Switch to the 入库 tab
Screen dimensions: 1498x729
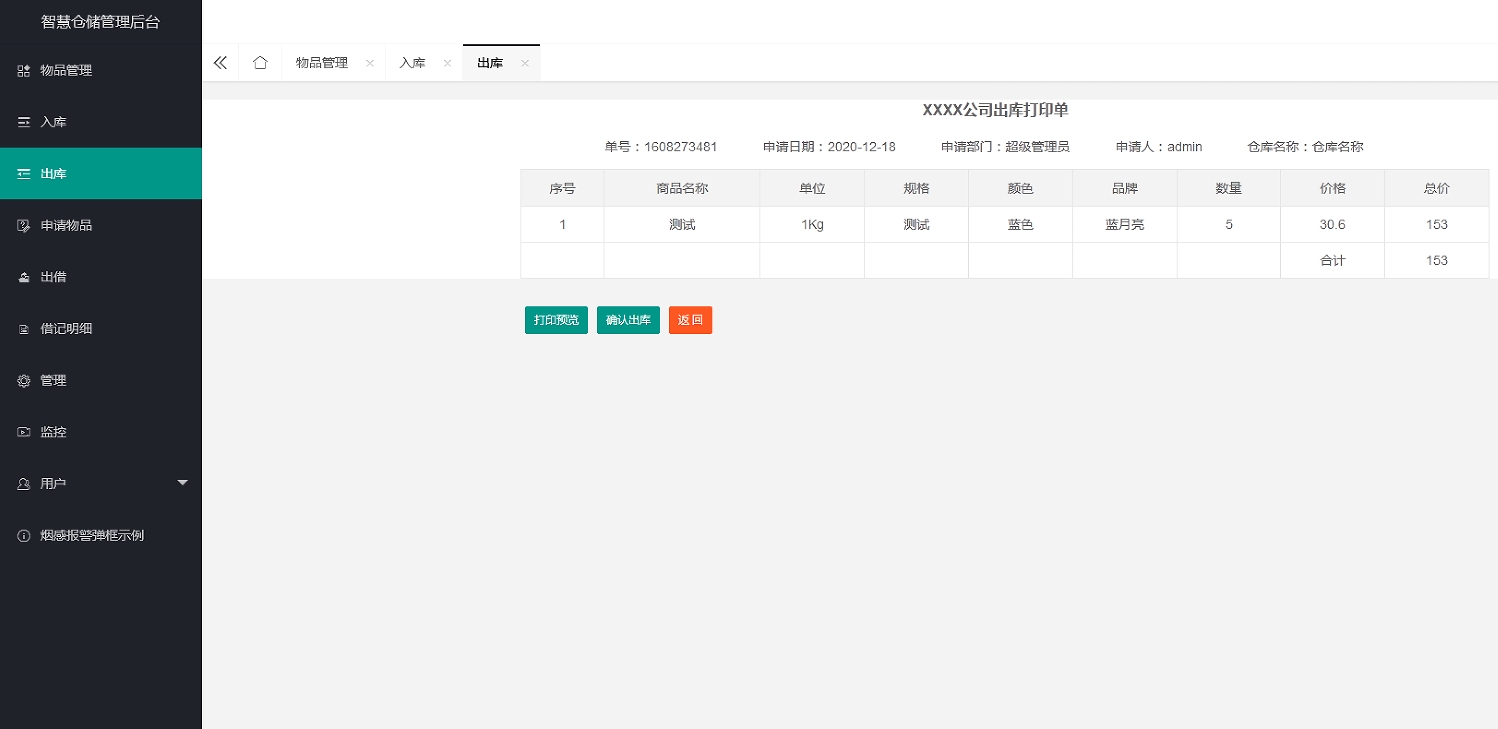(412, 62)
